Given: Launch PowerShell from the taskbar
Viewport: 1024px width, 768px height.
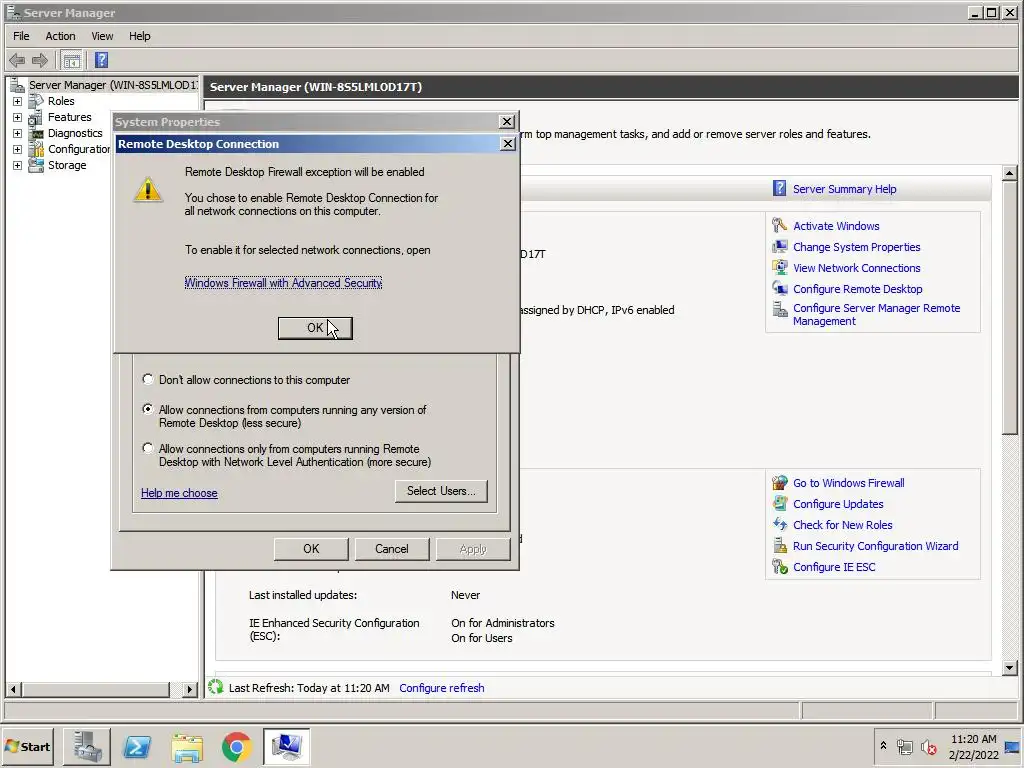Looking at the screenshot, I should coord(137,746).
